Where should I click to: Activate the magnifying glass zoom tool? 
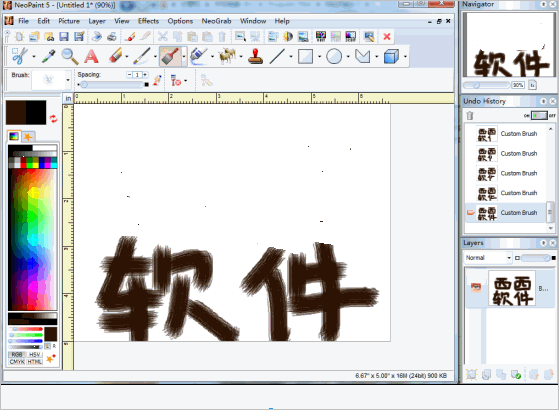[x=70, y=56]
